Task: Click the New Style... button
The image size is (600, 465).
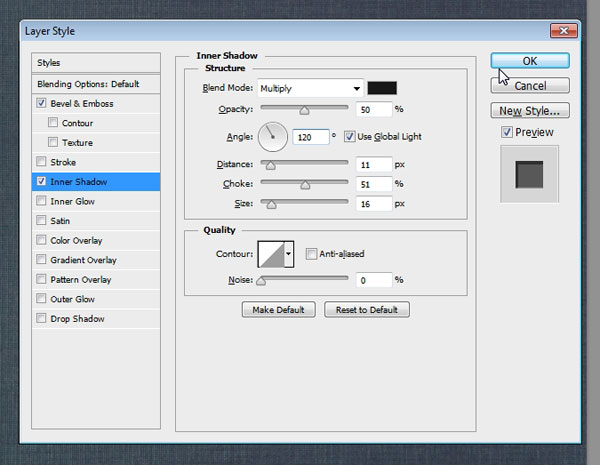Action: tap(529, 111)
